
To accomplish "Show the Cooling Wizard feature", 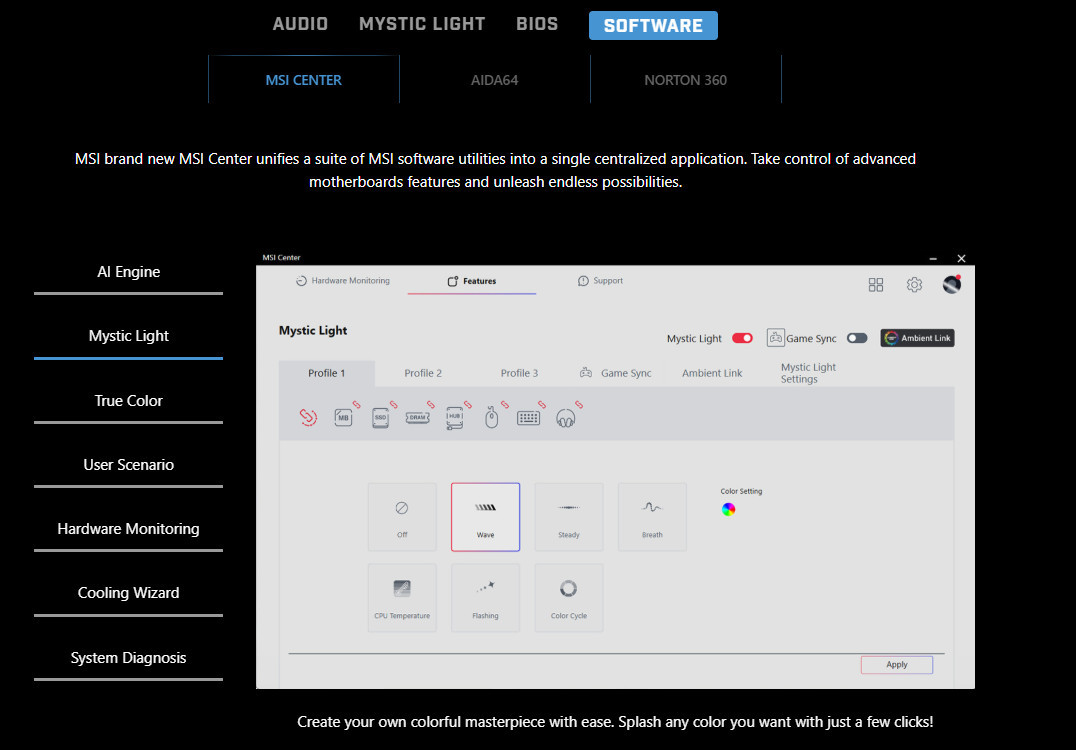I will click(x=128, y=593).
